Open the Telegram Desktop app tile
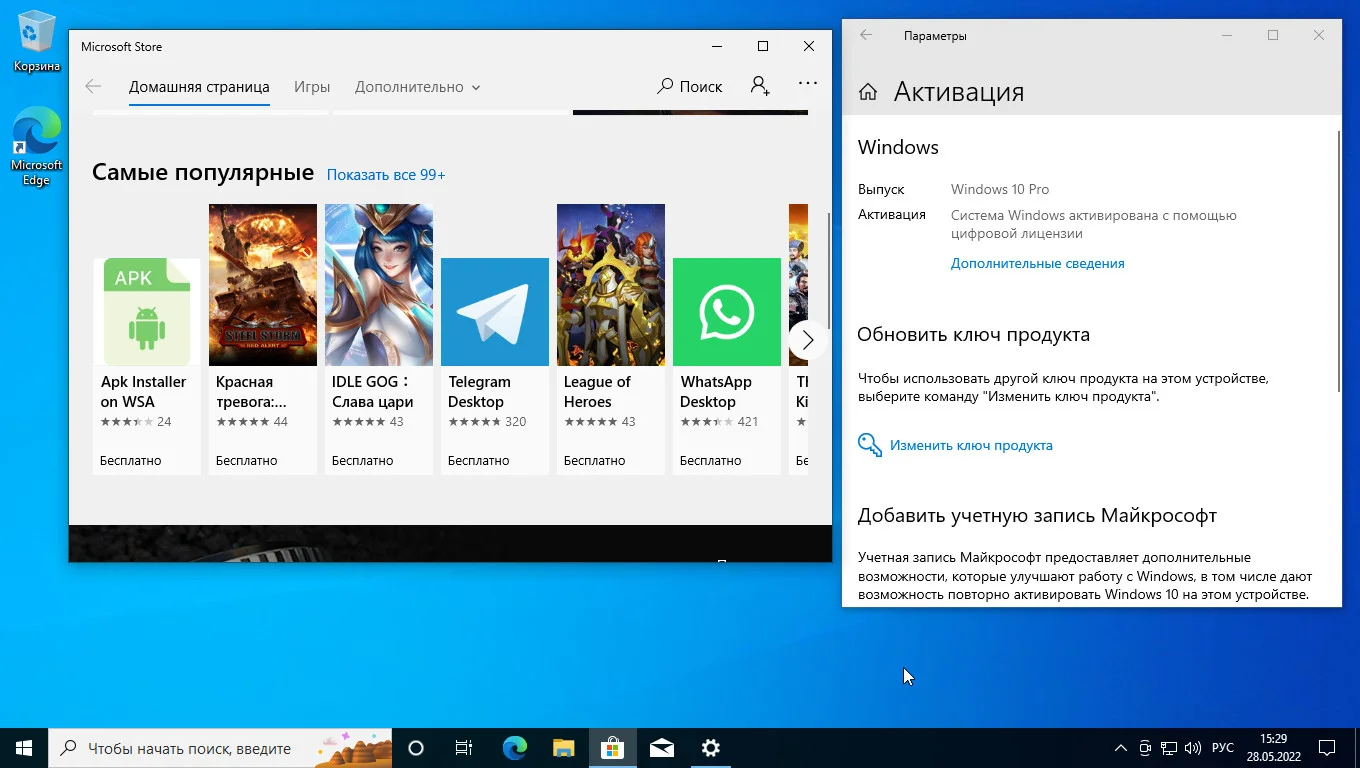 [x=495, y=340]
